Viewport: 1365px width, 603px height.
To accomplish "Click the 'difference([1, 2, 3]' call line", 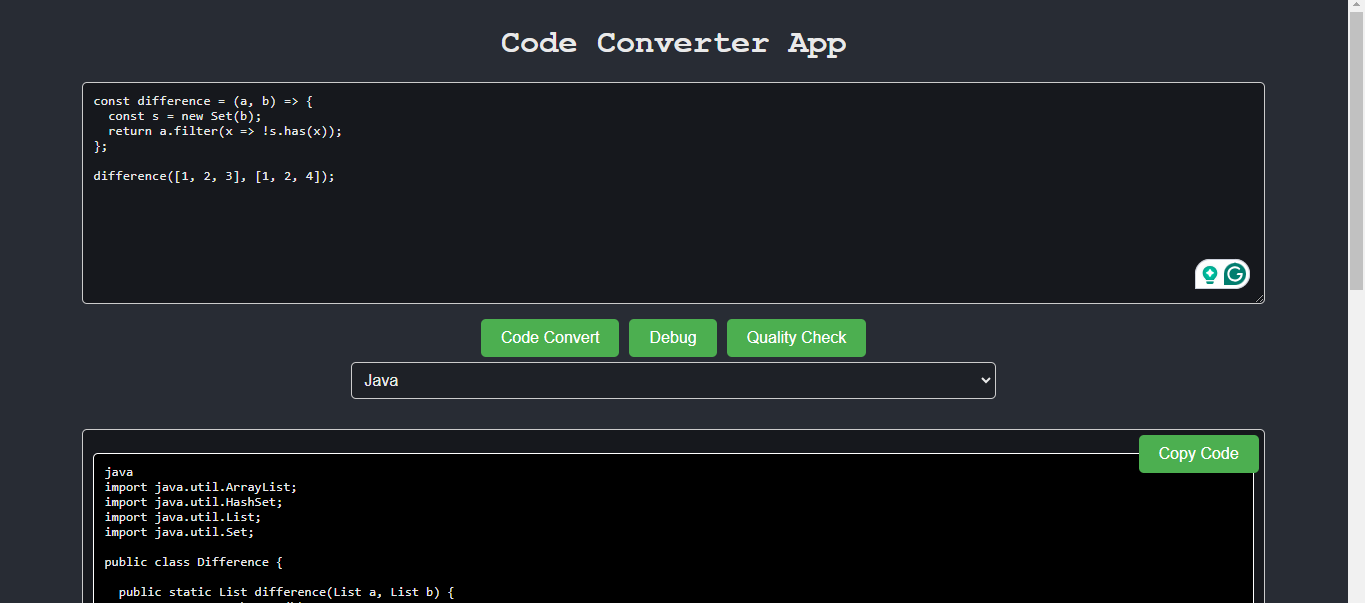I will (214, 176).
